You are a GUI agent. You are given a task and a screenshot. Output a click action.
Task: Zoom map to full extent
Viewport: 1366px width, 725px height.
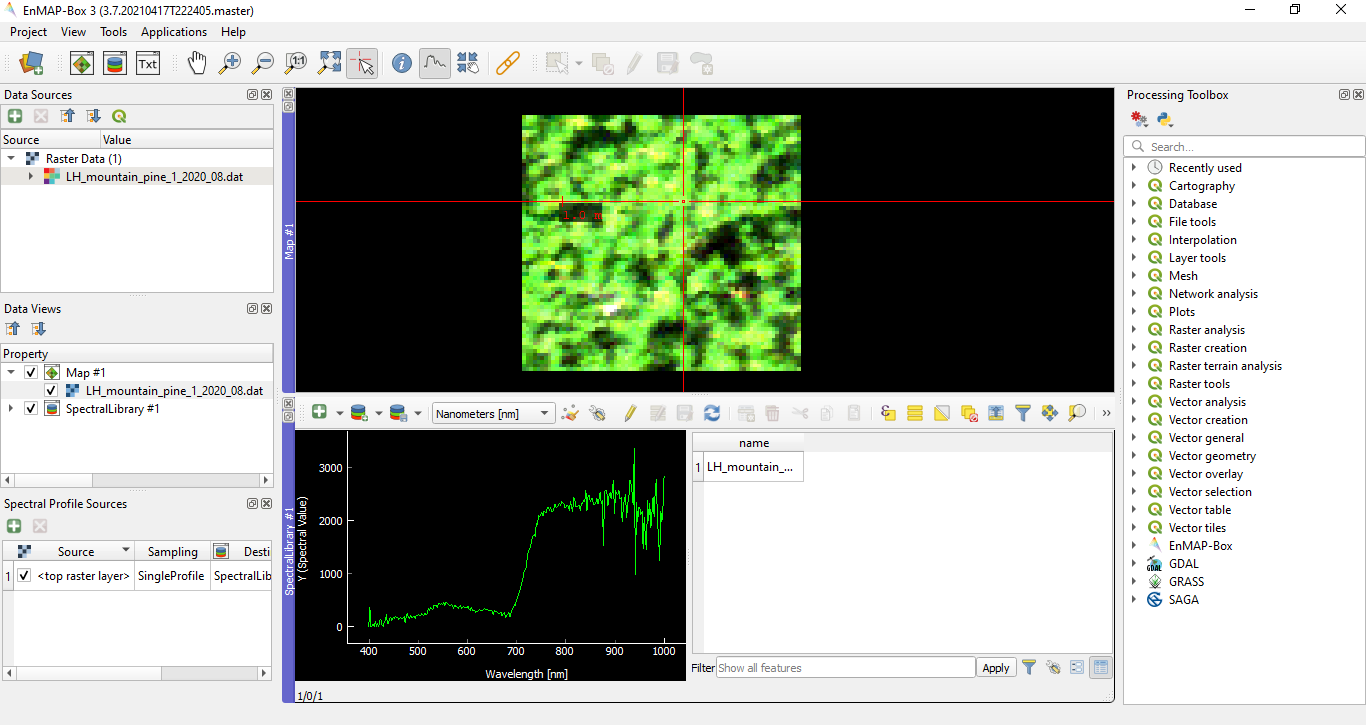(329, 64)
